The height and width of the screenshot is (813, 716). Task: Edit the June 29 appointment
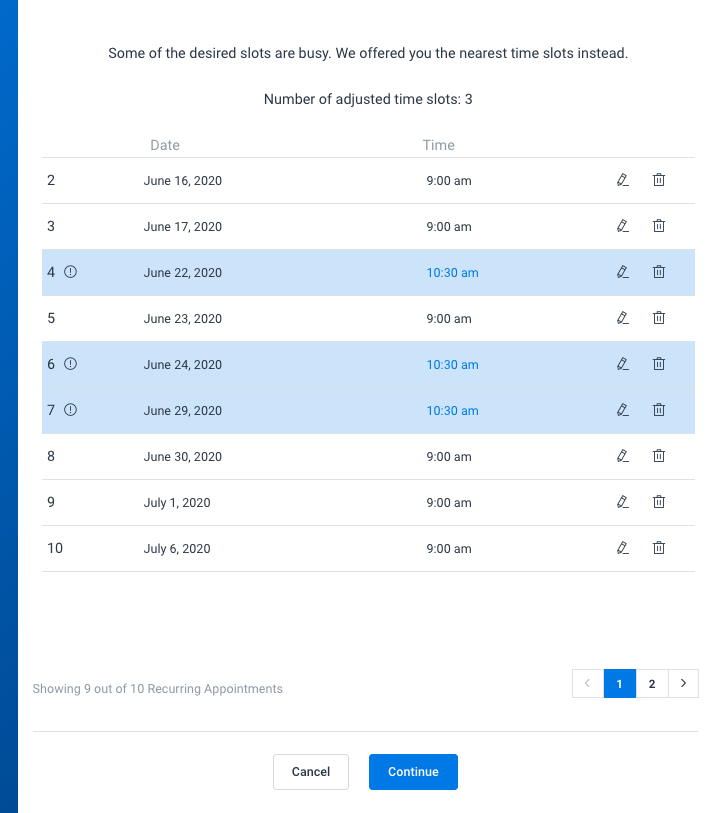[622, 410]
